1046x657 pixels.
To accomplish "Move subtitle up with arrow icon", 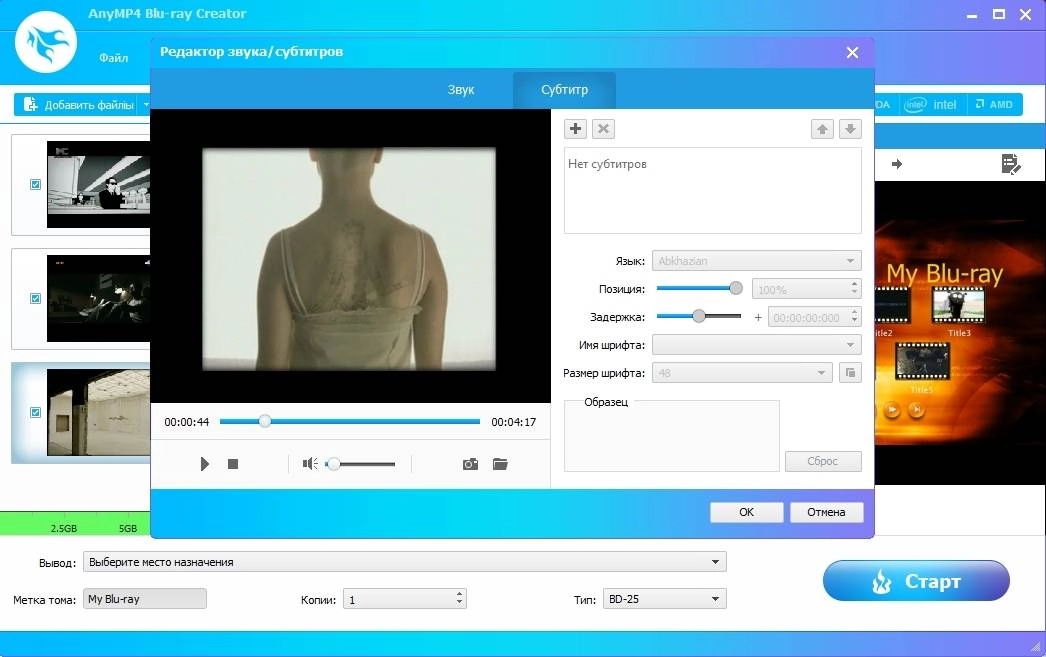I will pyautogui.click(x=822, y=129).
